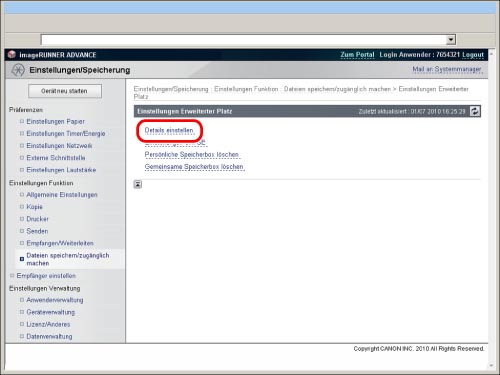
Task: Open Allgemeine Einstellungen in sidebar
Action: 62,195
